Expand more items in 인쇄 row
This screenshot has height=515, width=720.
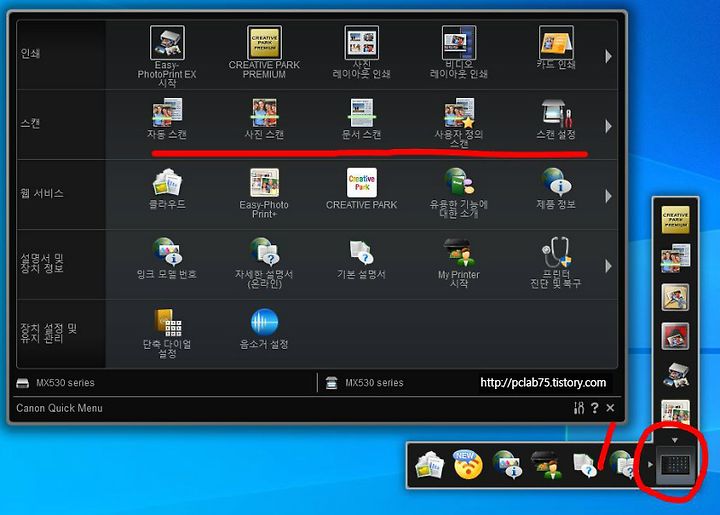click(608, 56)
